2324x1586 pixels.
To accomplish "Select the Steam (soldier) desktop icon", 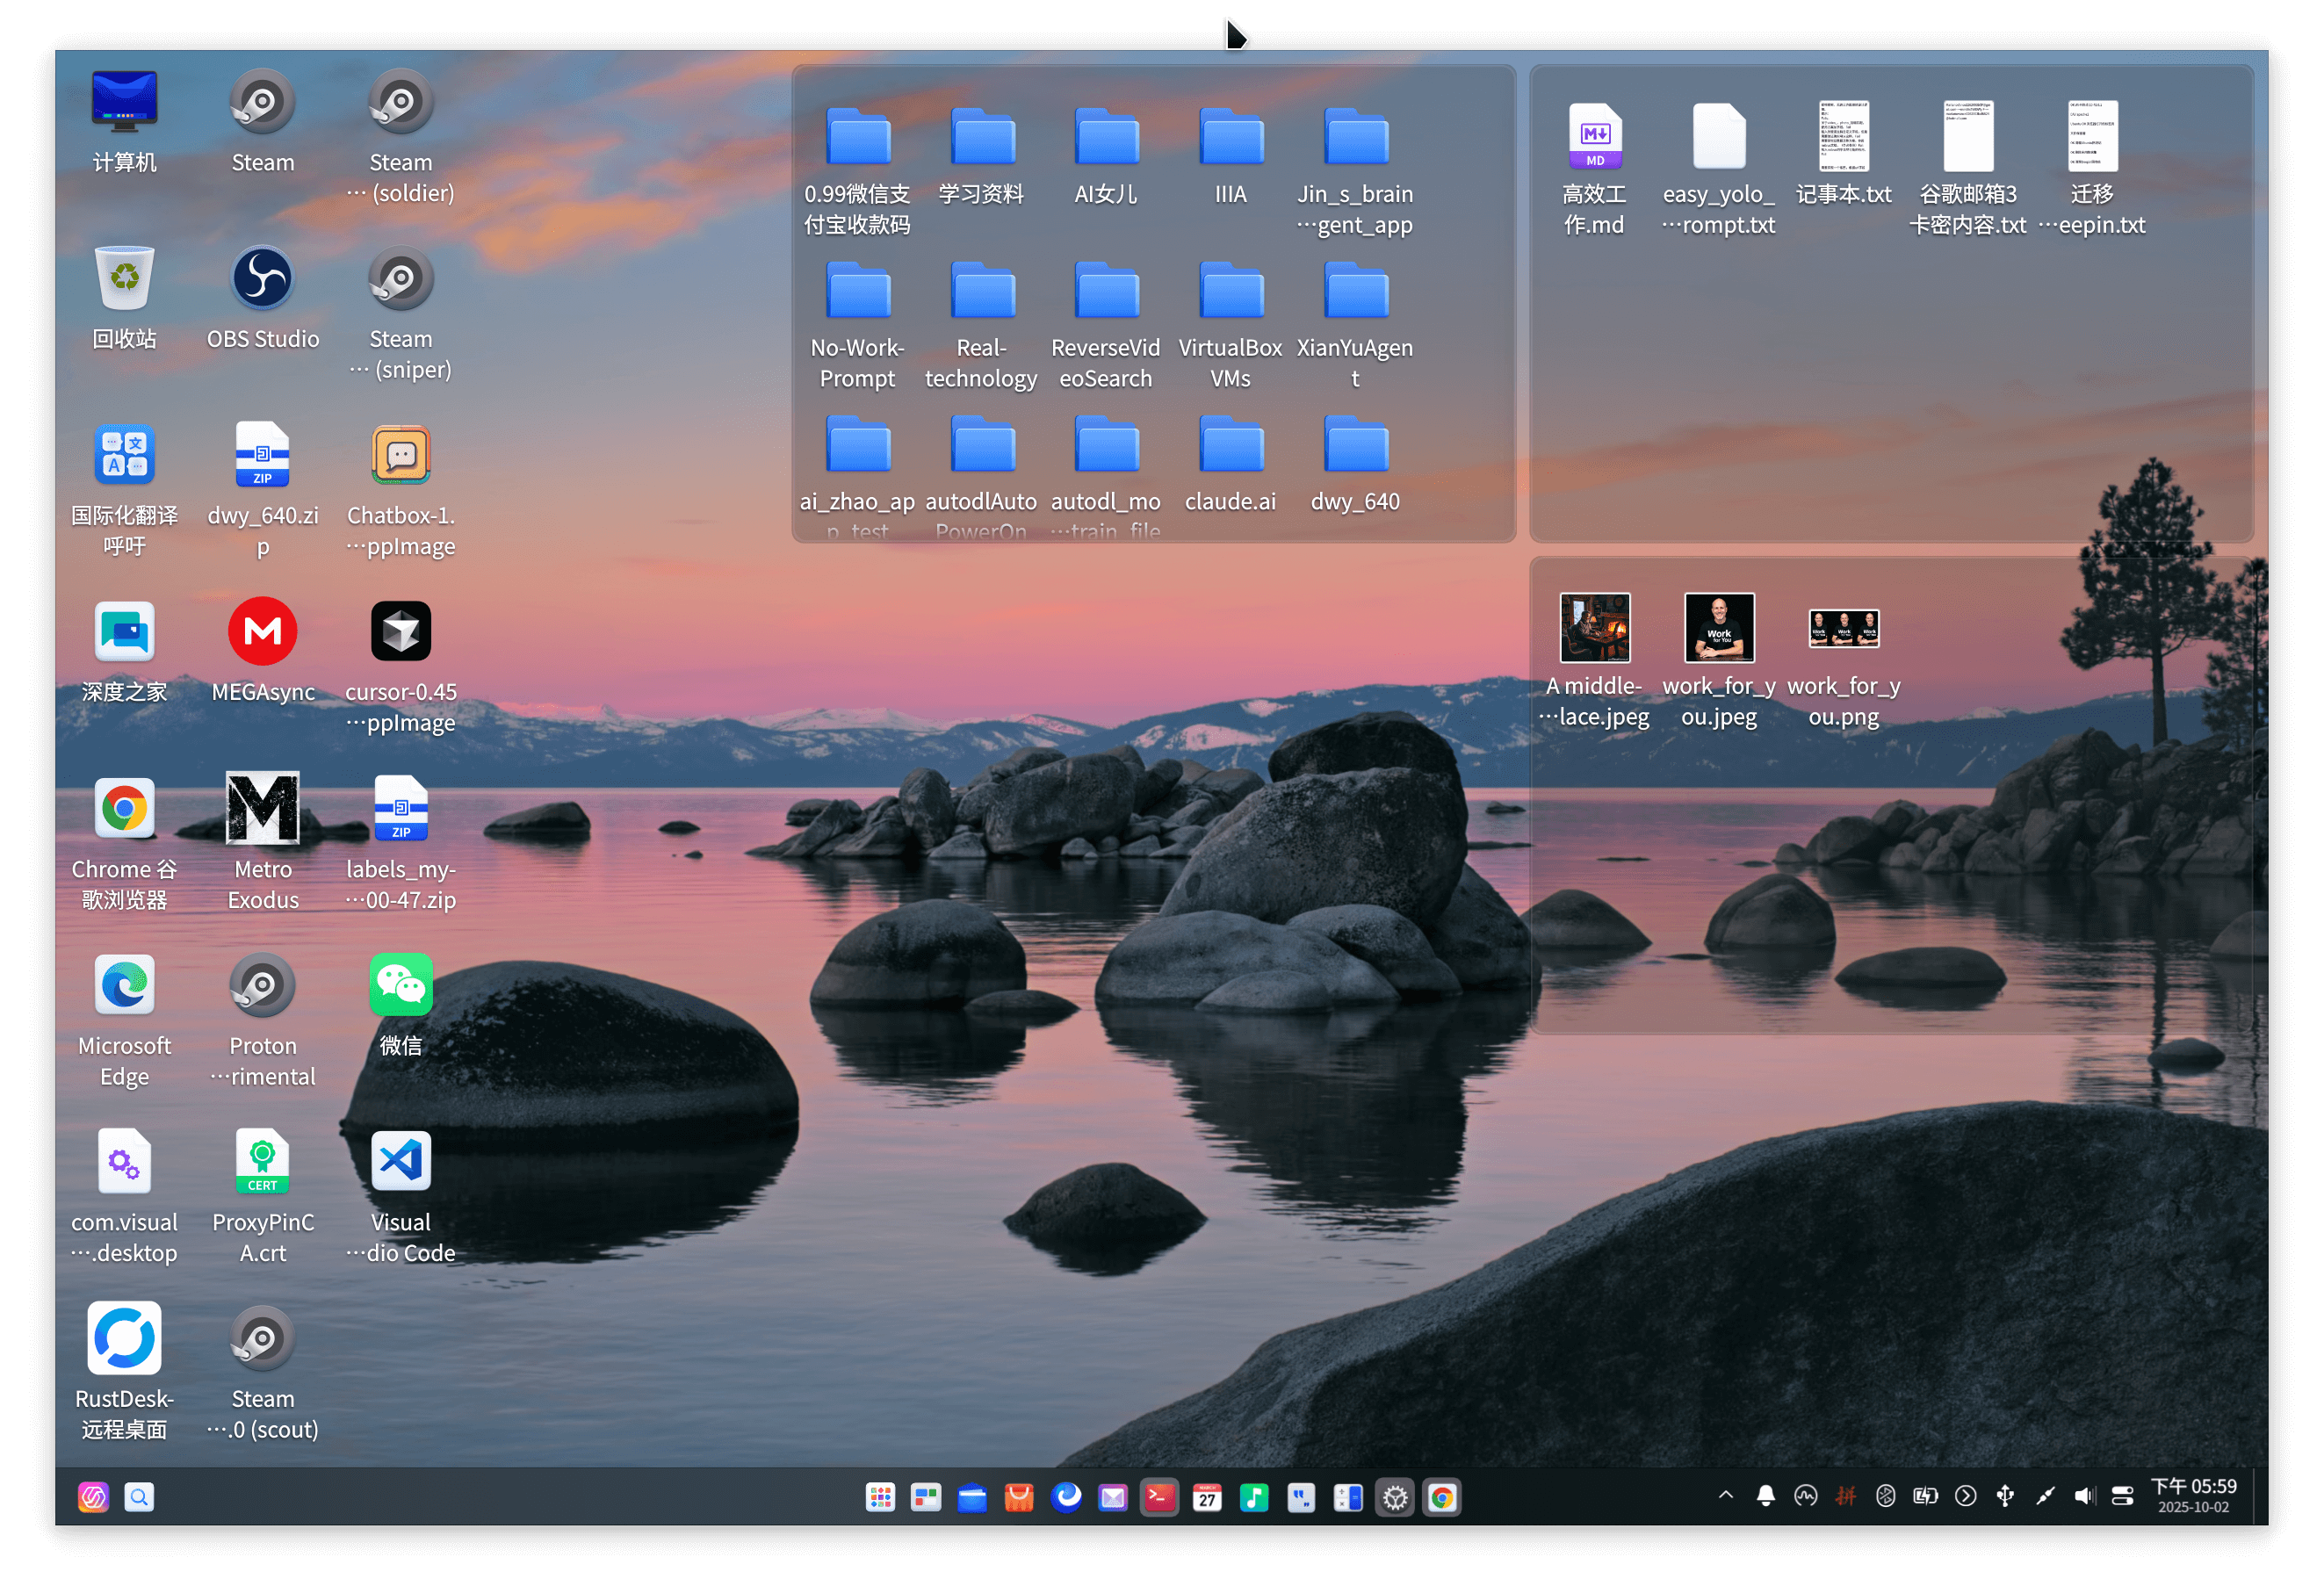I will [x=401, y=102].
